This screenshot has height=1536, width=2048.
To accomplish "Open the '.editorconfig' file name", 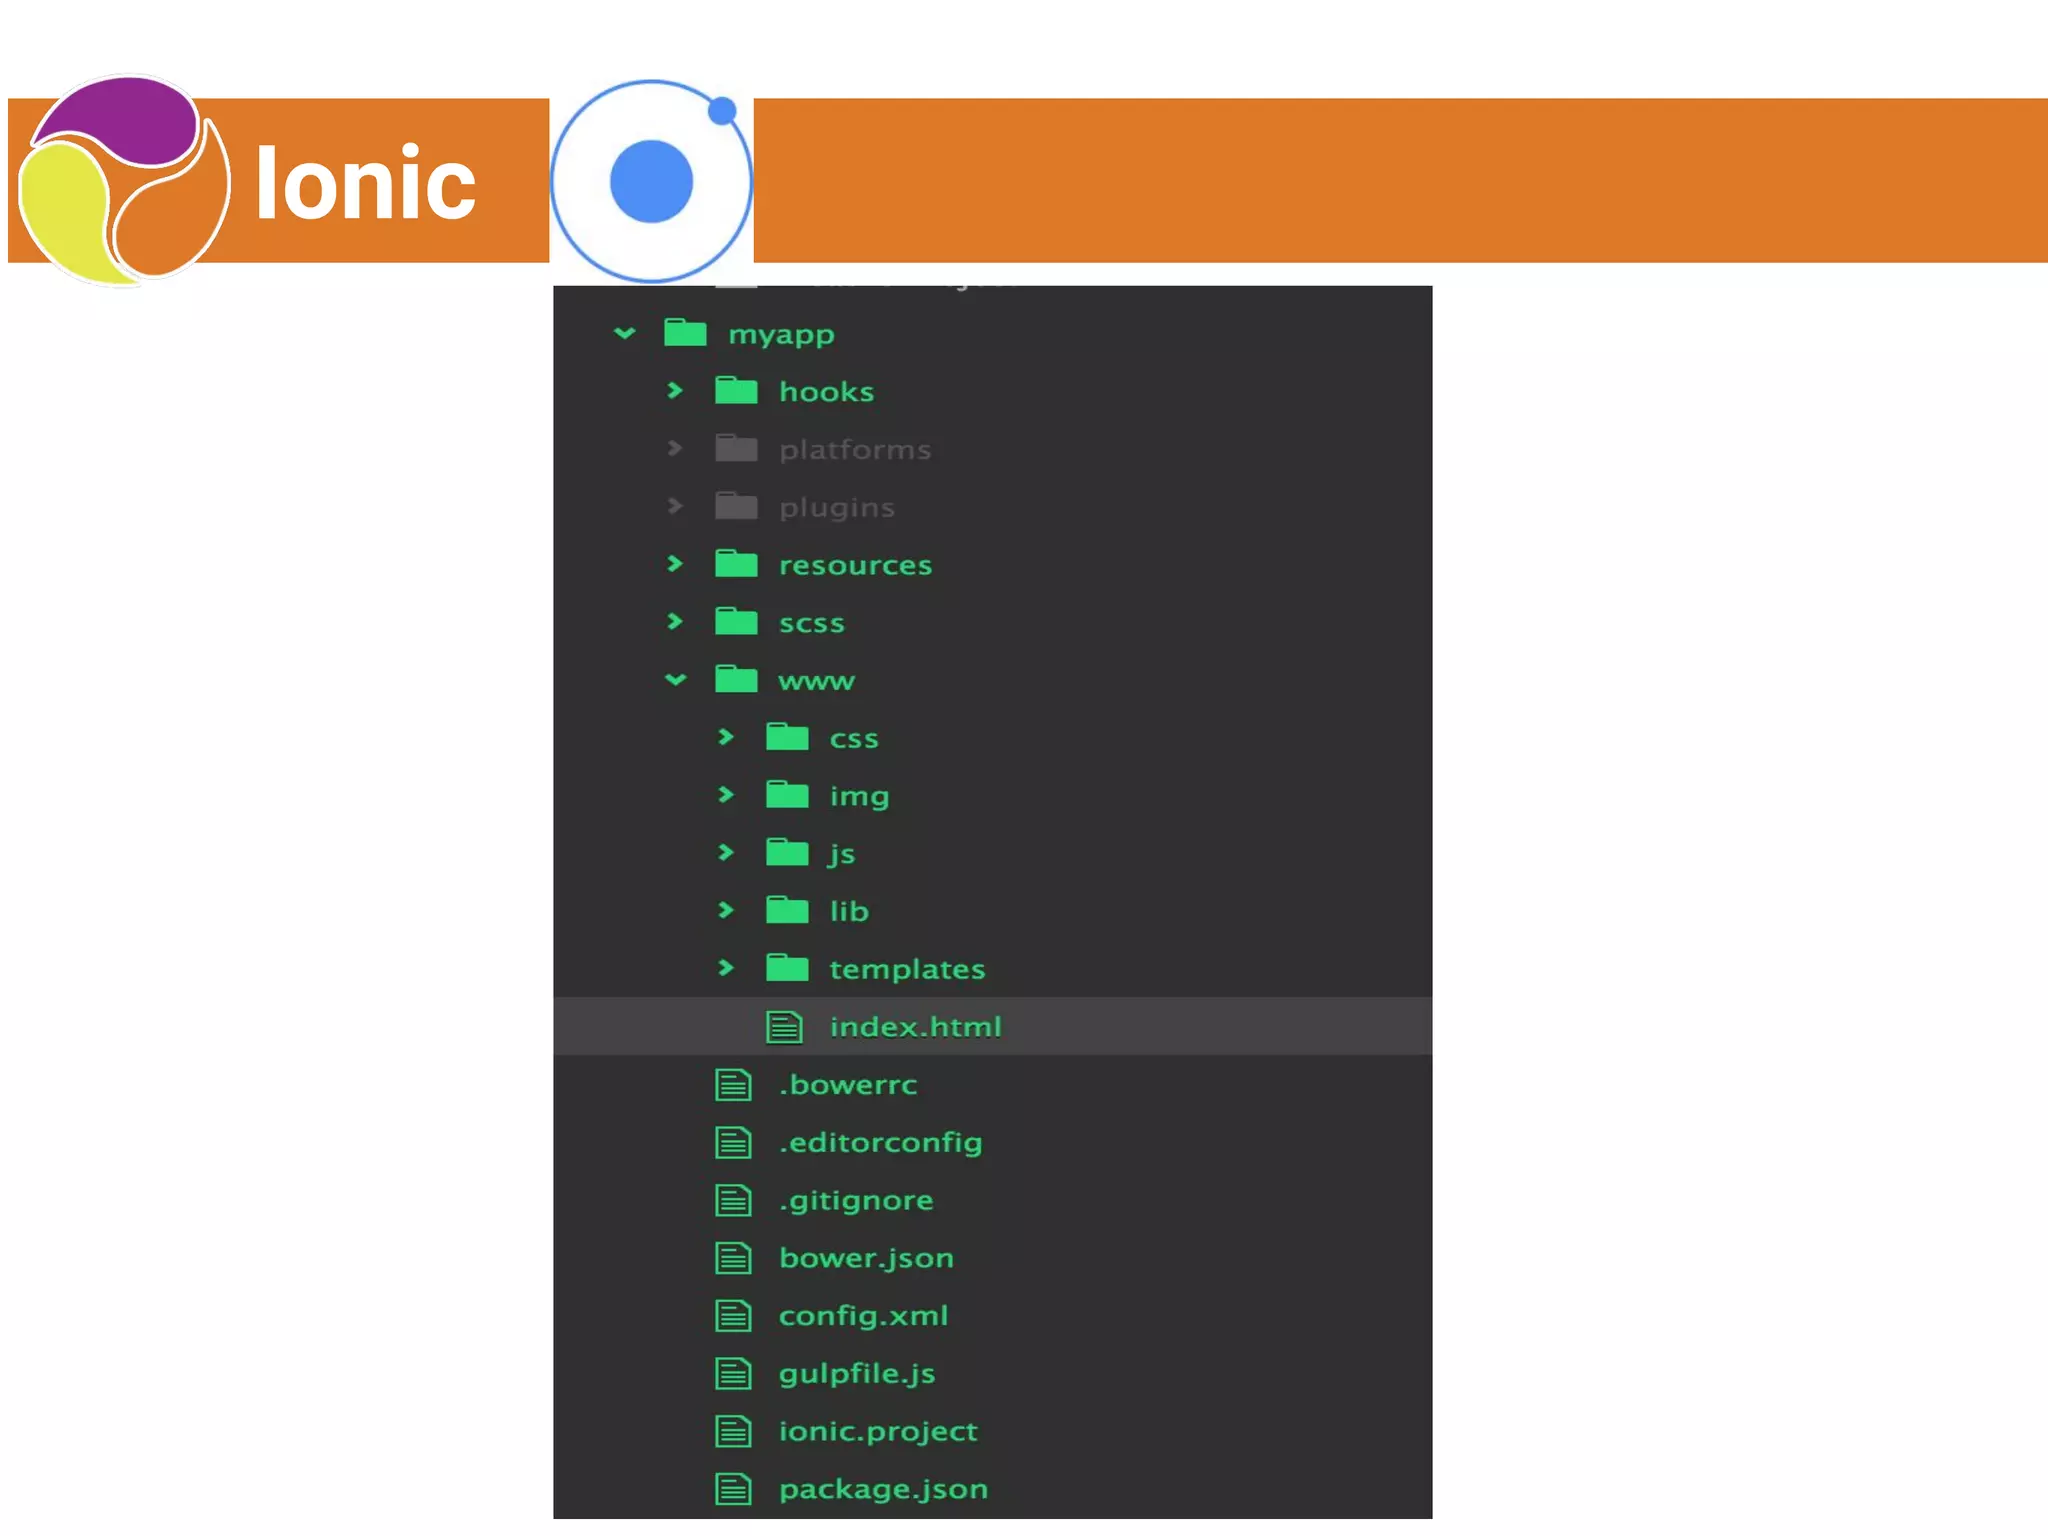I will (881, 1143).
